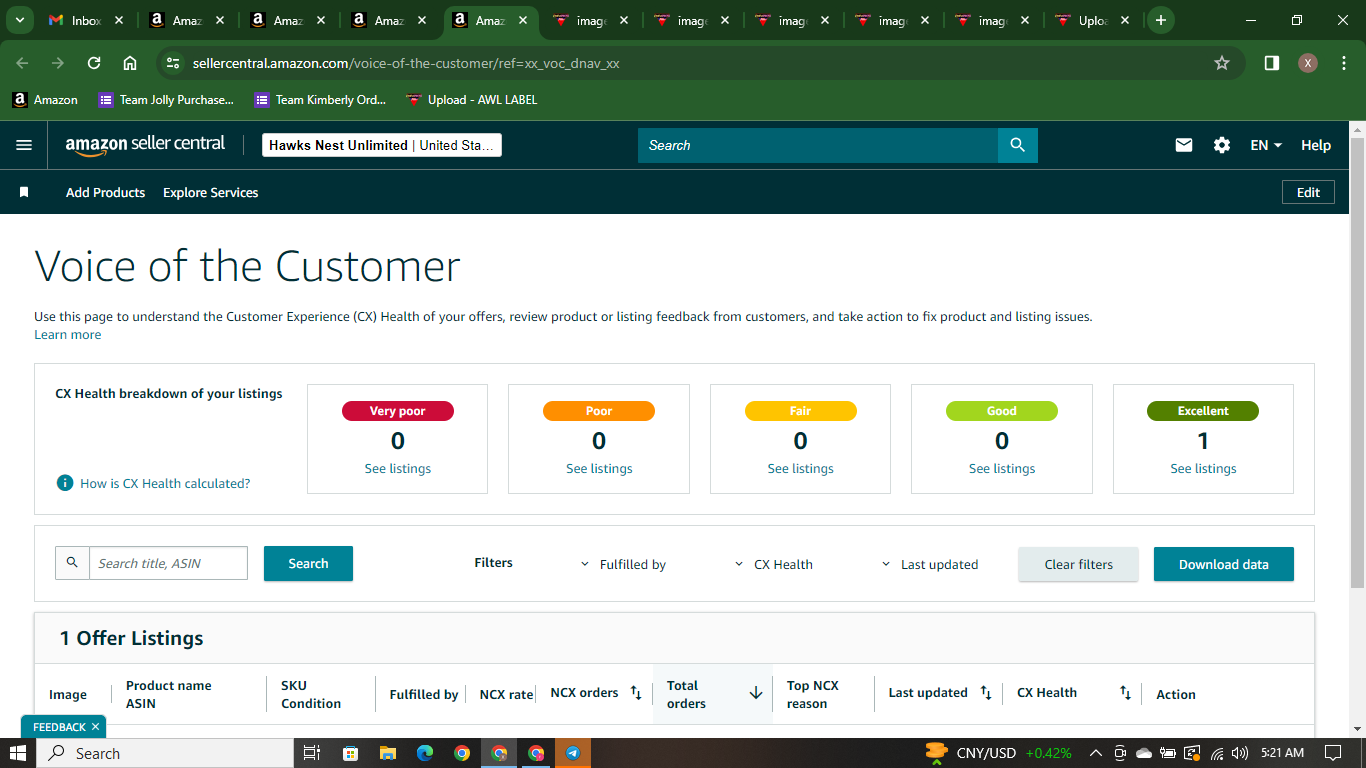Open the Amazon bookmark
This screenshot has height=768, width=1366.
point(45,99)
